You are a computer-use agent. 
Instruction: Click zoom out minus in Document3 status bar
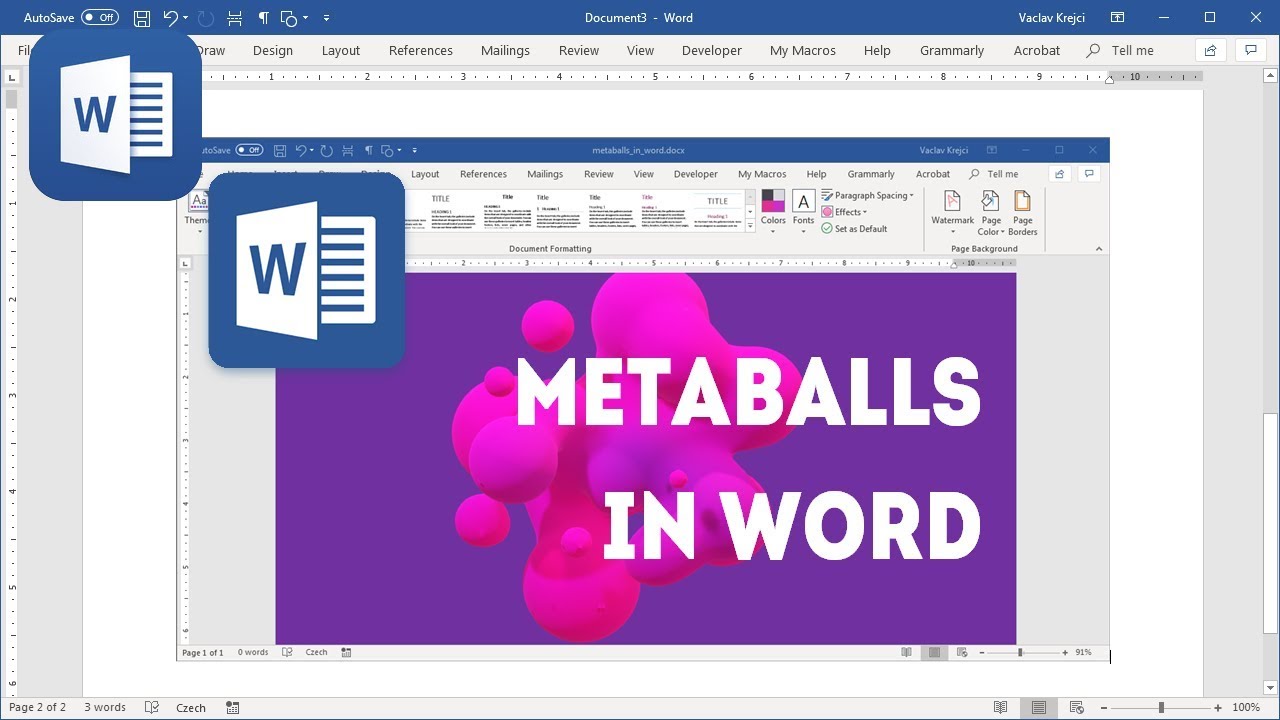point(1105,707)
